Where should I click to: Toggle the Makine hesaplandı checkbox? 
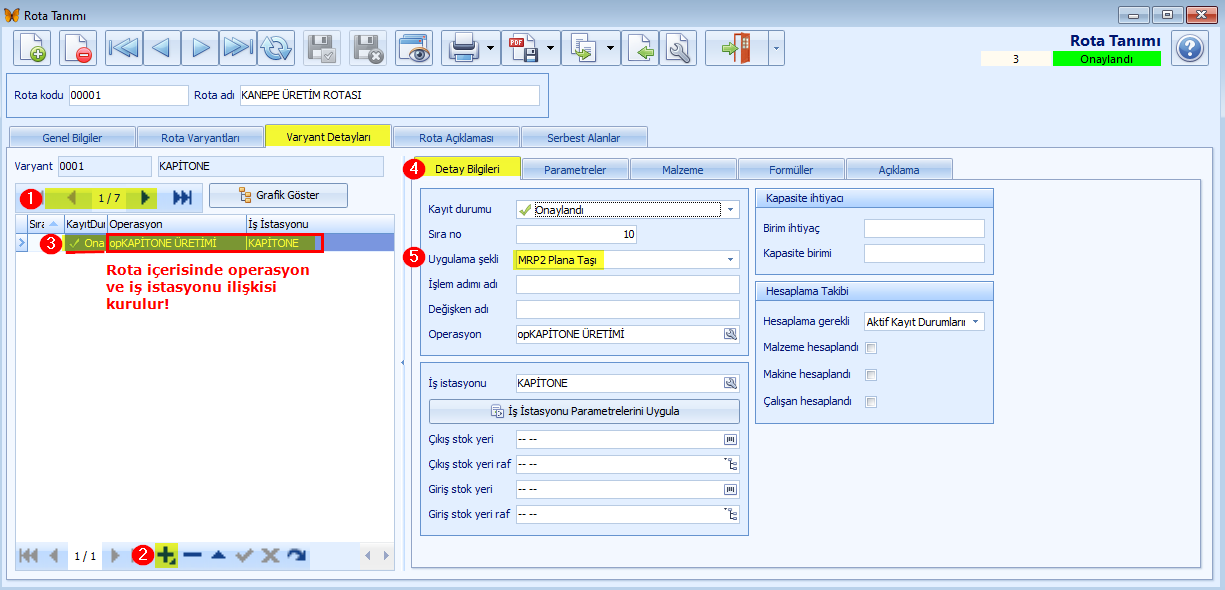871,375
